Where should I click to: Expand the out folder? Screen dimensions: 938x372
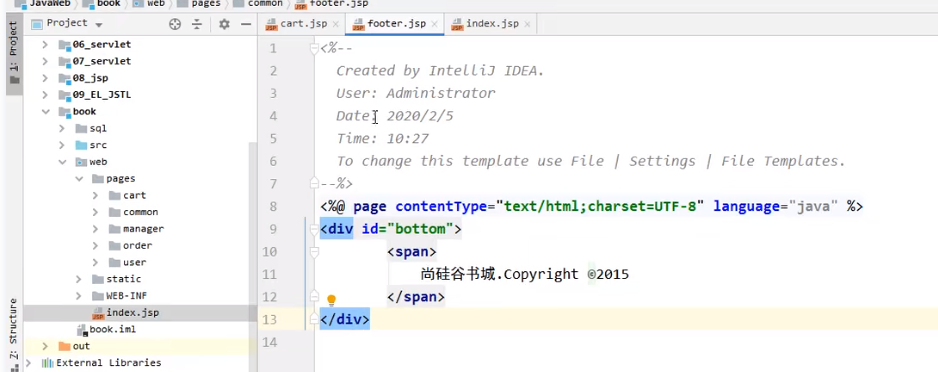(x=45, y=346)
